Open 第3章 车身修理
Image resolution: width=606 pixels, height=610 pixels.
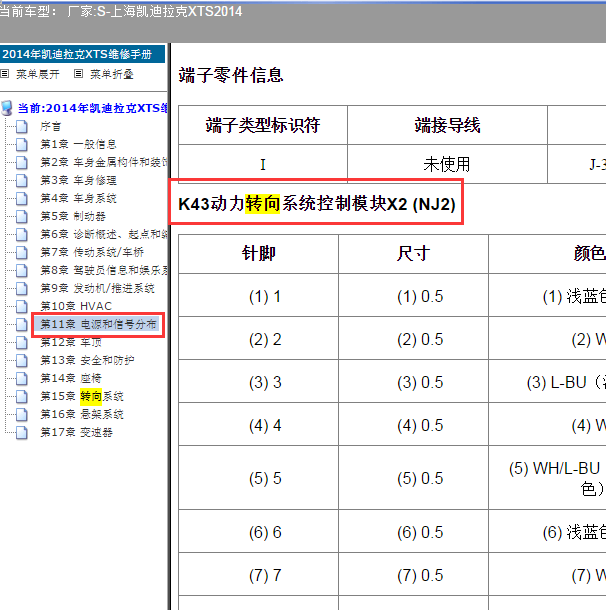coord(78,180)
